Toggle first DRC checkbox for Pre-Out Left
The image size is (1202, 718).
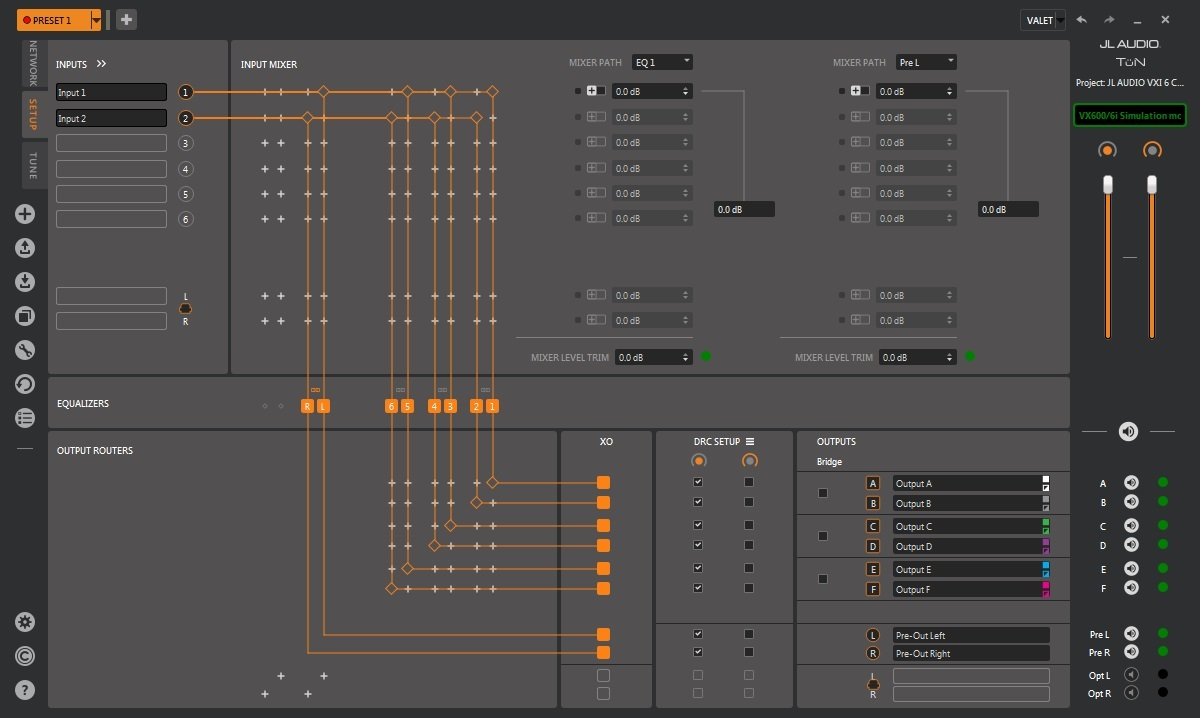click(x=698, y=634)
